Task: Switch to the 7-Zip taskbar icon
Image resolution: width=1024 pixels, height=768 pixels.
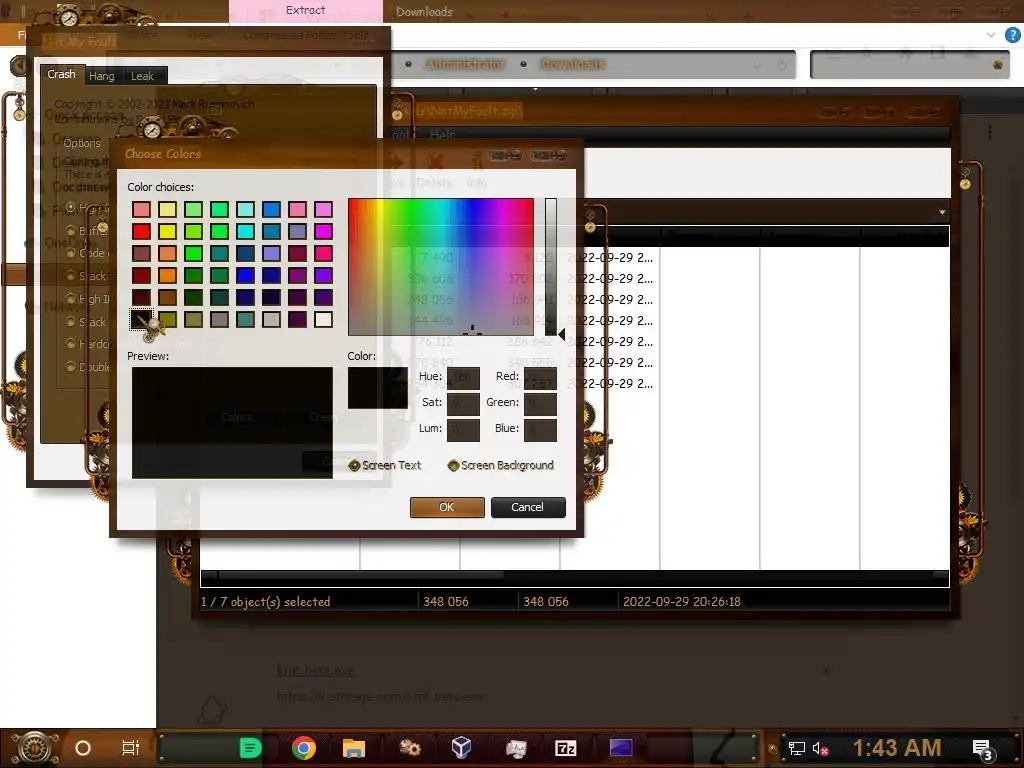Action: pyautogui.click(x=566, y=748)
